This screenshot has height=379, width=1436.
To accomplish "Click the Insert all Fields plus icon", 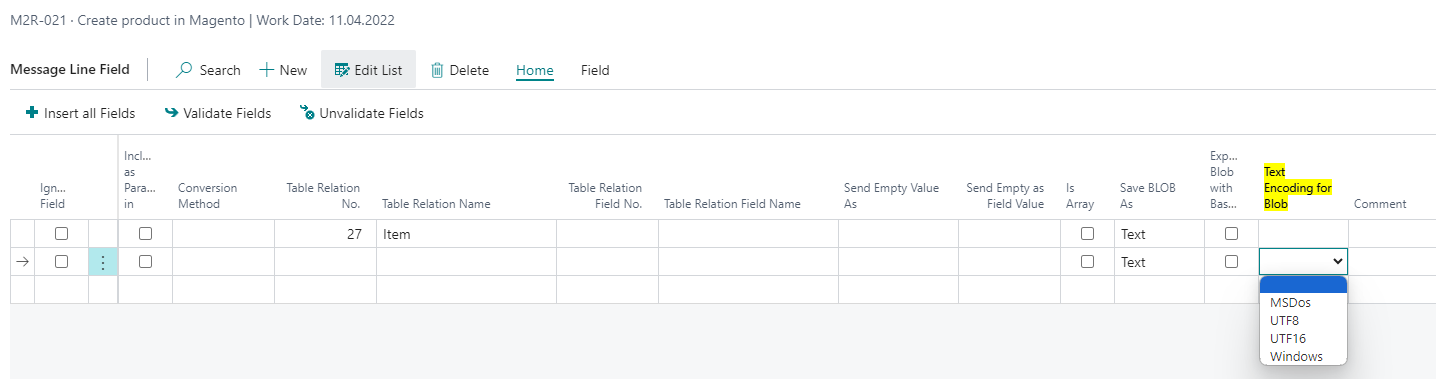I will [32, 113].
